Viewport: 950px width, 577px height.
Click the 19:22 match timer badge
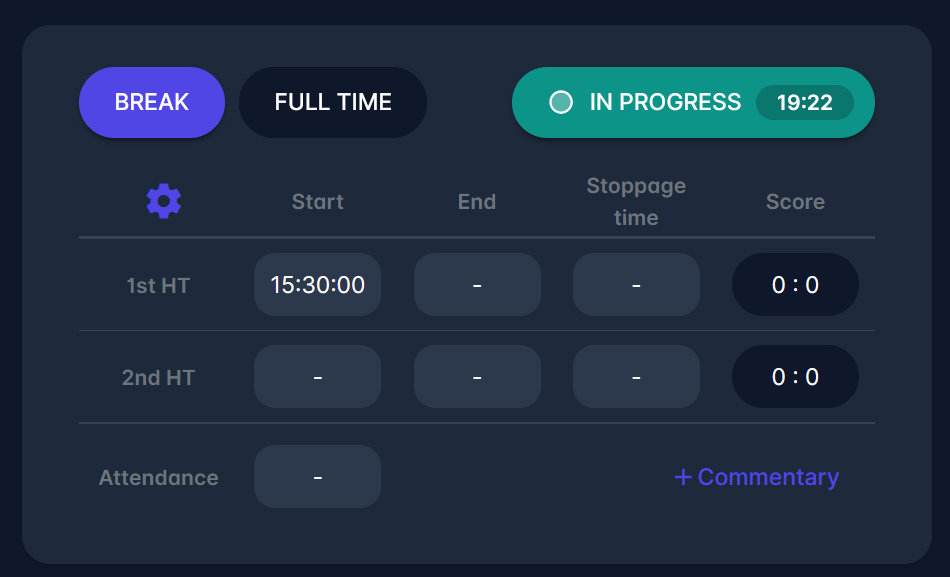click(804, 102)
